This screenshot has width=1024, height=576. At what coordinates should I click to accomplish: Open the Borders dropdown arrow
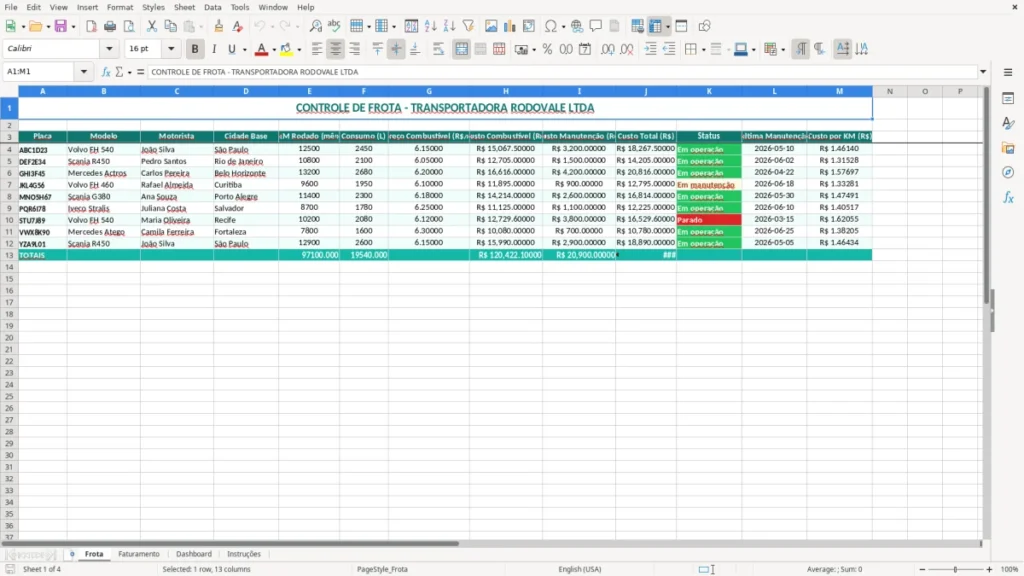[x=703, y=50]
